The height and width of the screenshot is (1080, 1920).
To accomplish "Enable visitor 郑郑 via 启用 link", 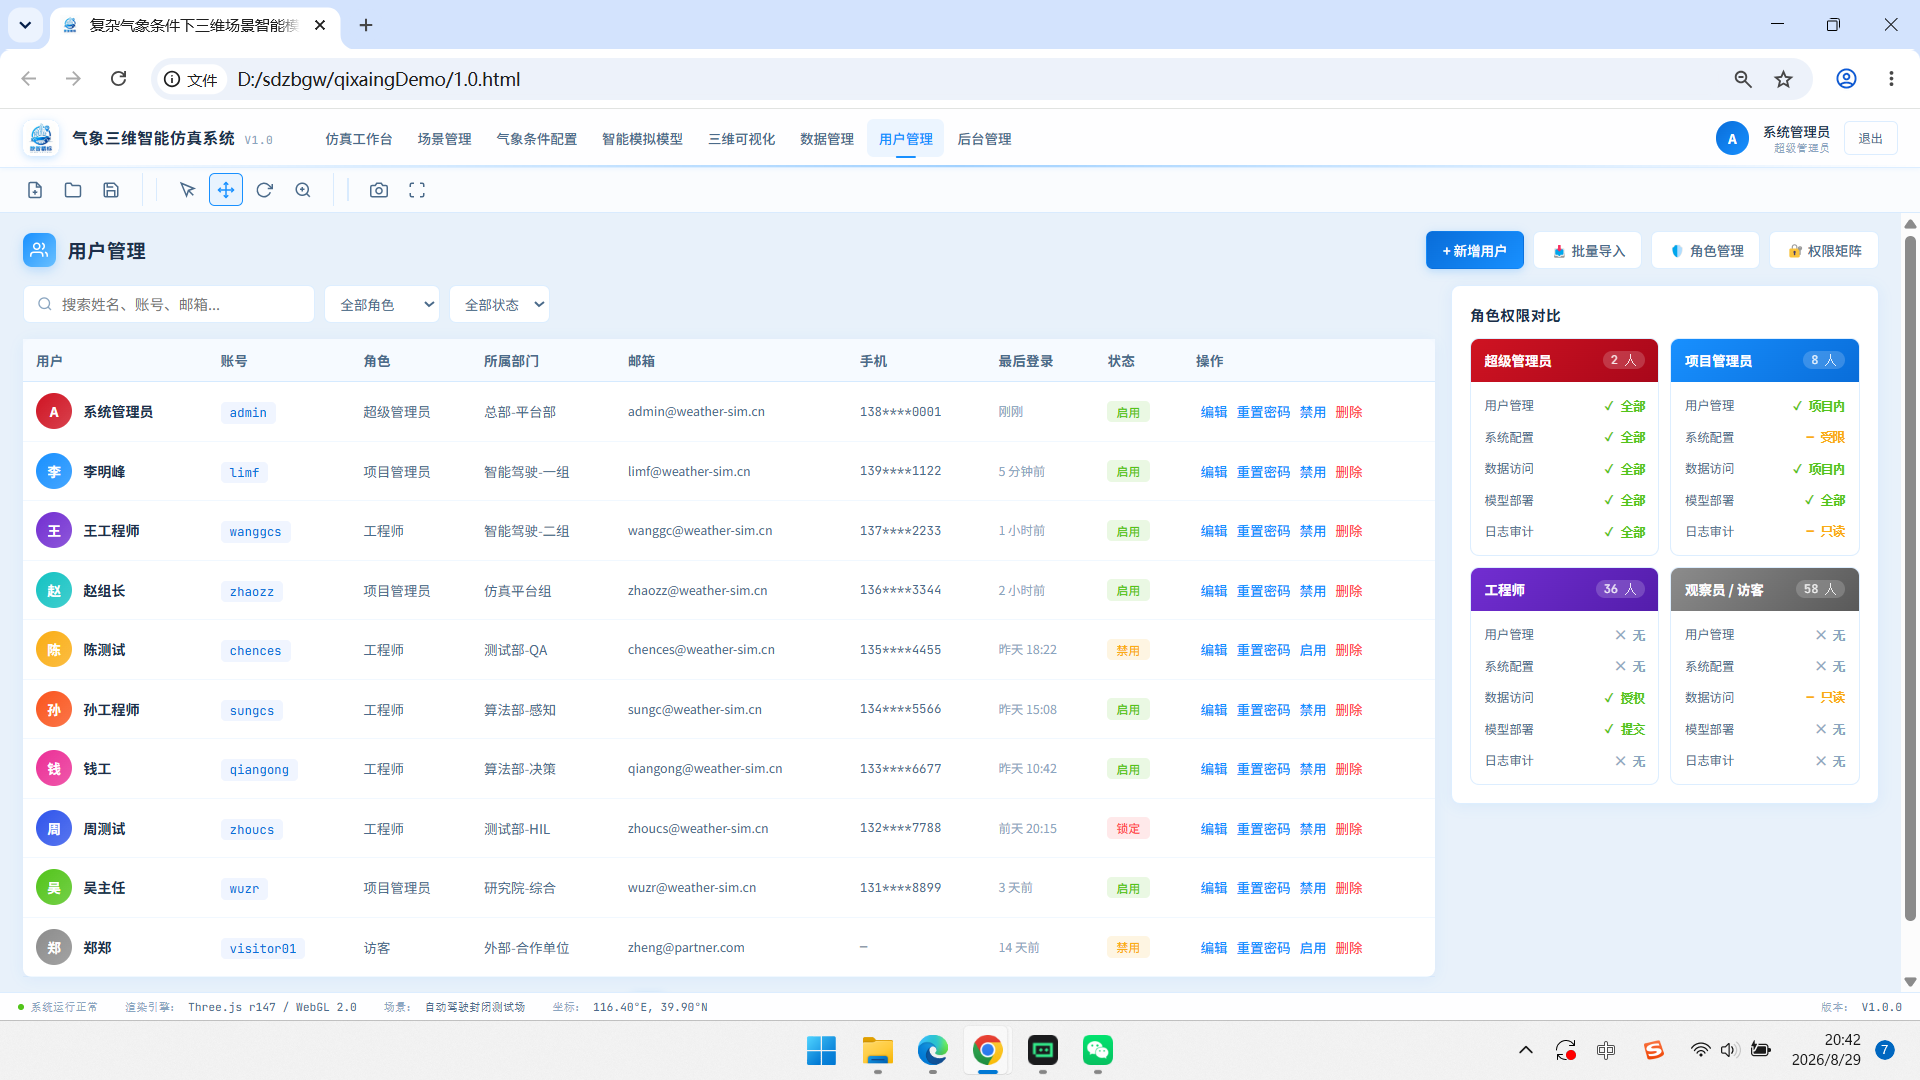I will coord(1312,948).
